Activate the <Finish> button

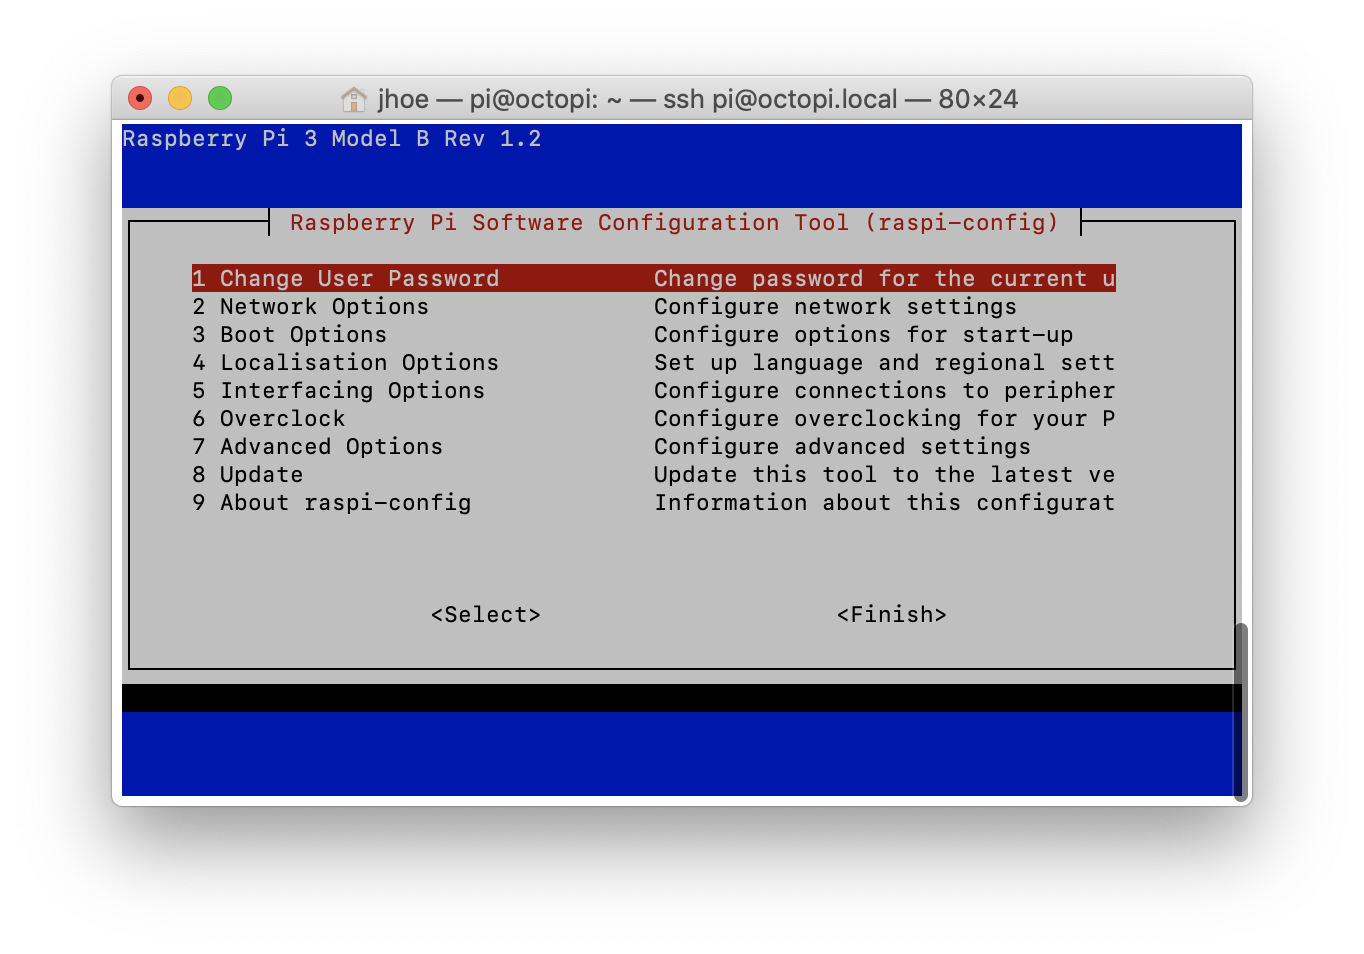pyautogui.click(x=892, y=615)
